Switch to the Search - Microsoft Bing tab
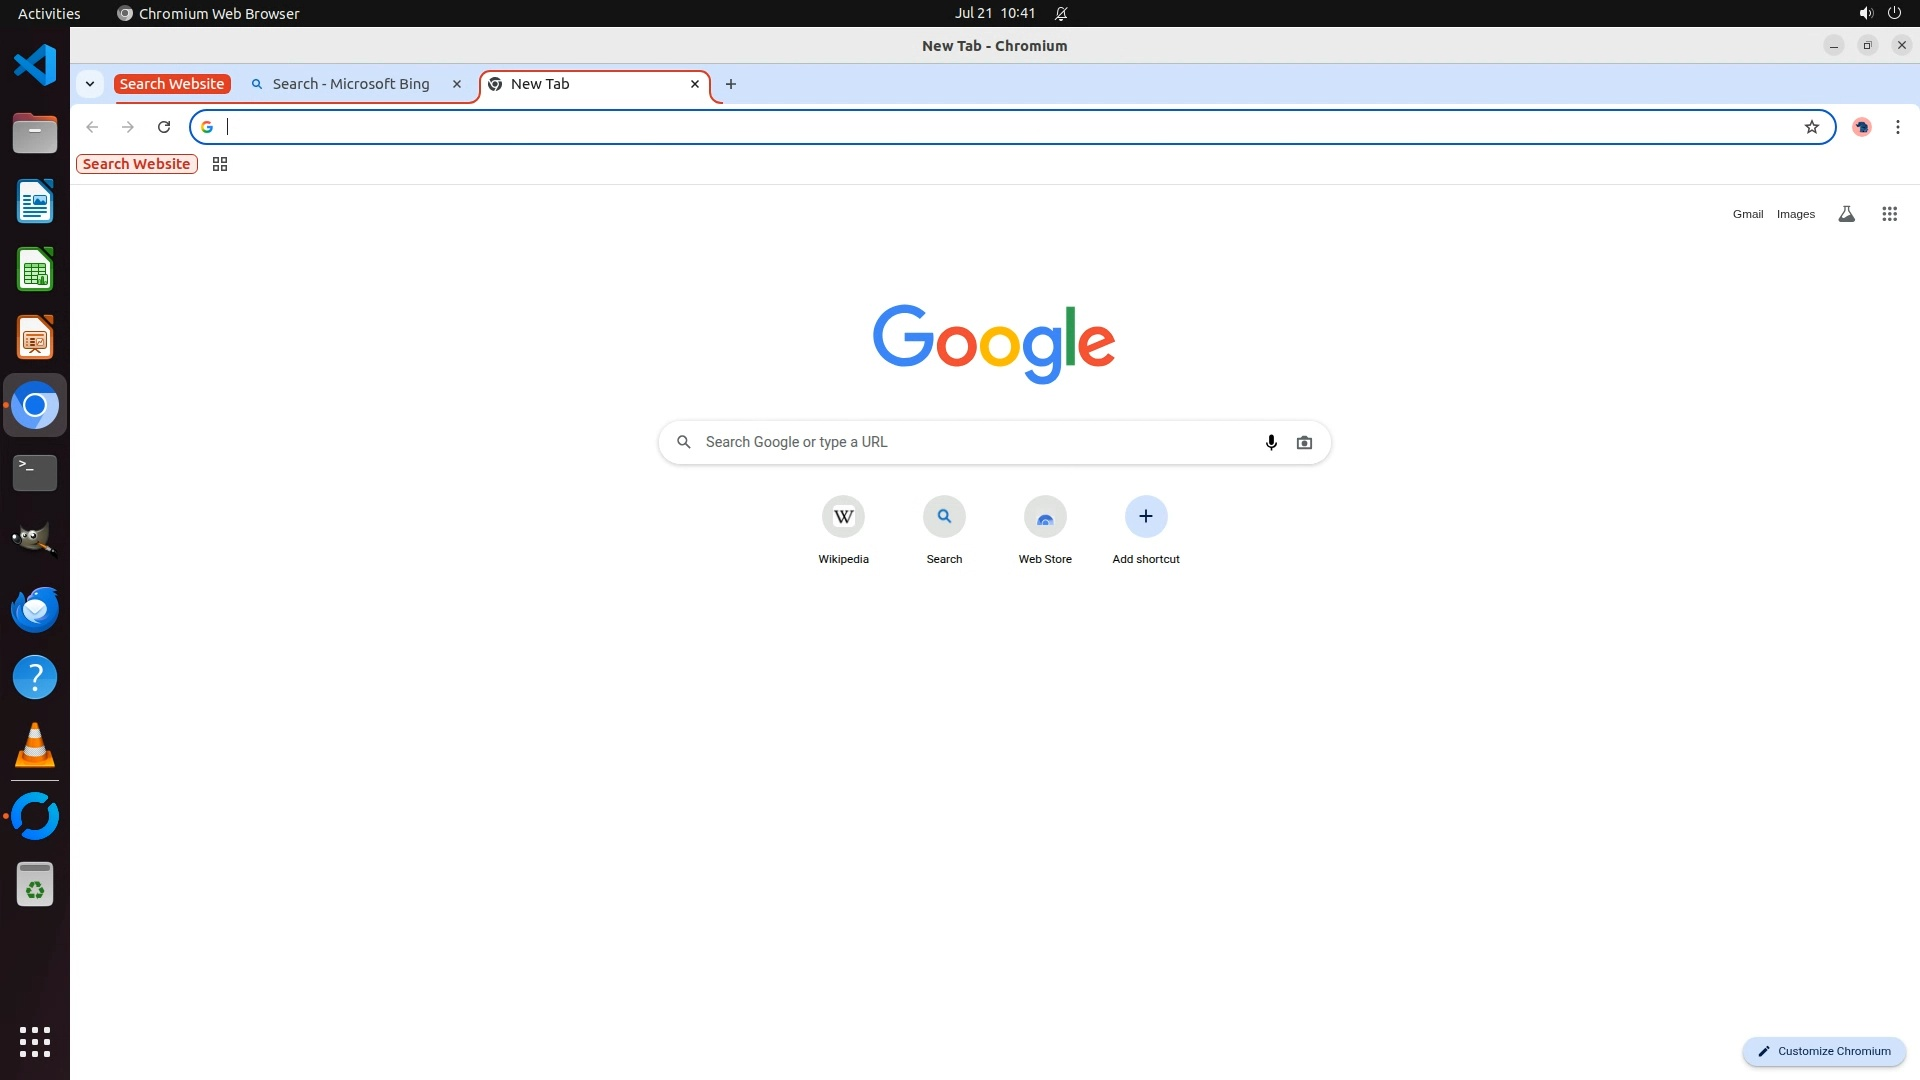 click(350, 84)
